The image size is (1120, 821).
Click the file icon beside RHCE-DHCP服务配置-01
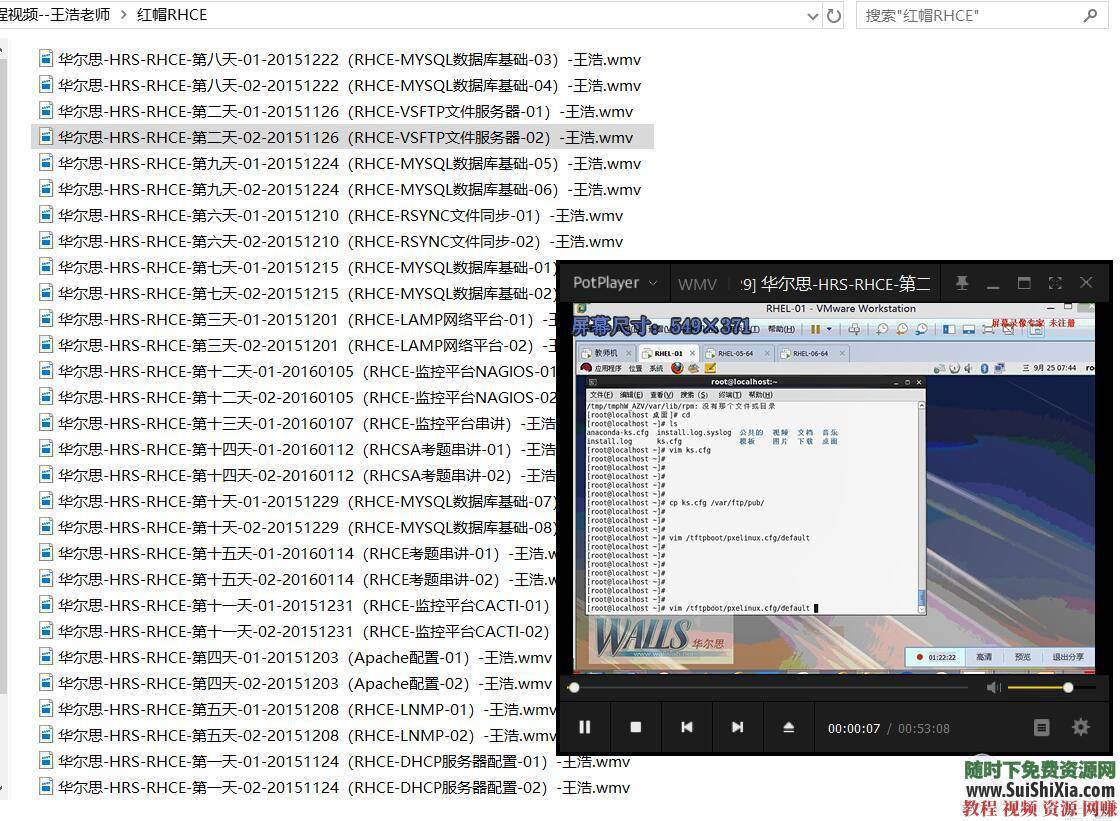tap(45, 761)
